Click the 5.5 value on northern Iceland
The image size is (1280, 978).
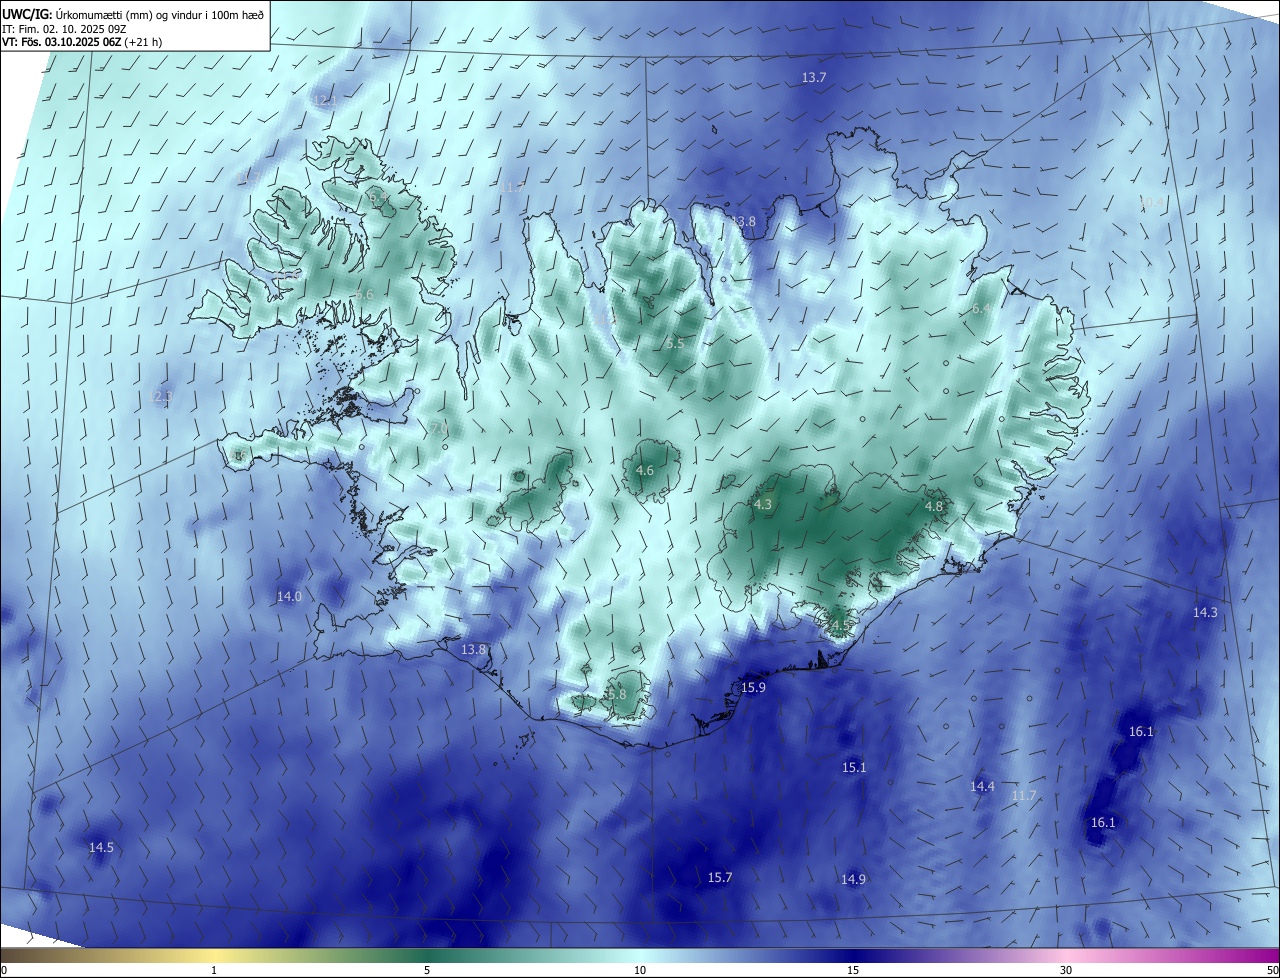(675, 344)
